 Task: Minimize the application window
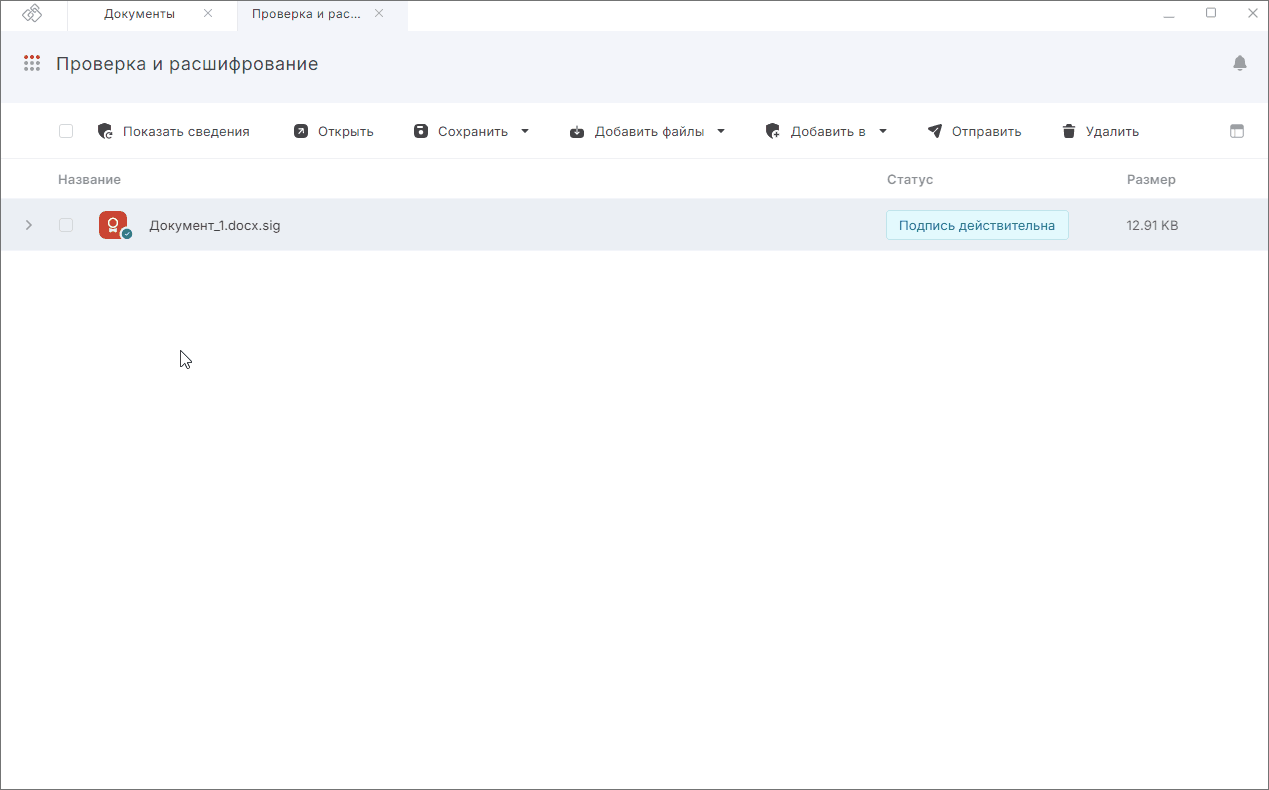click(1169, 14)
